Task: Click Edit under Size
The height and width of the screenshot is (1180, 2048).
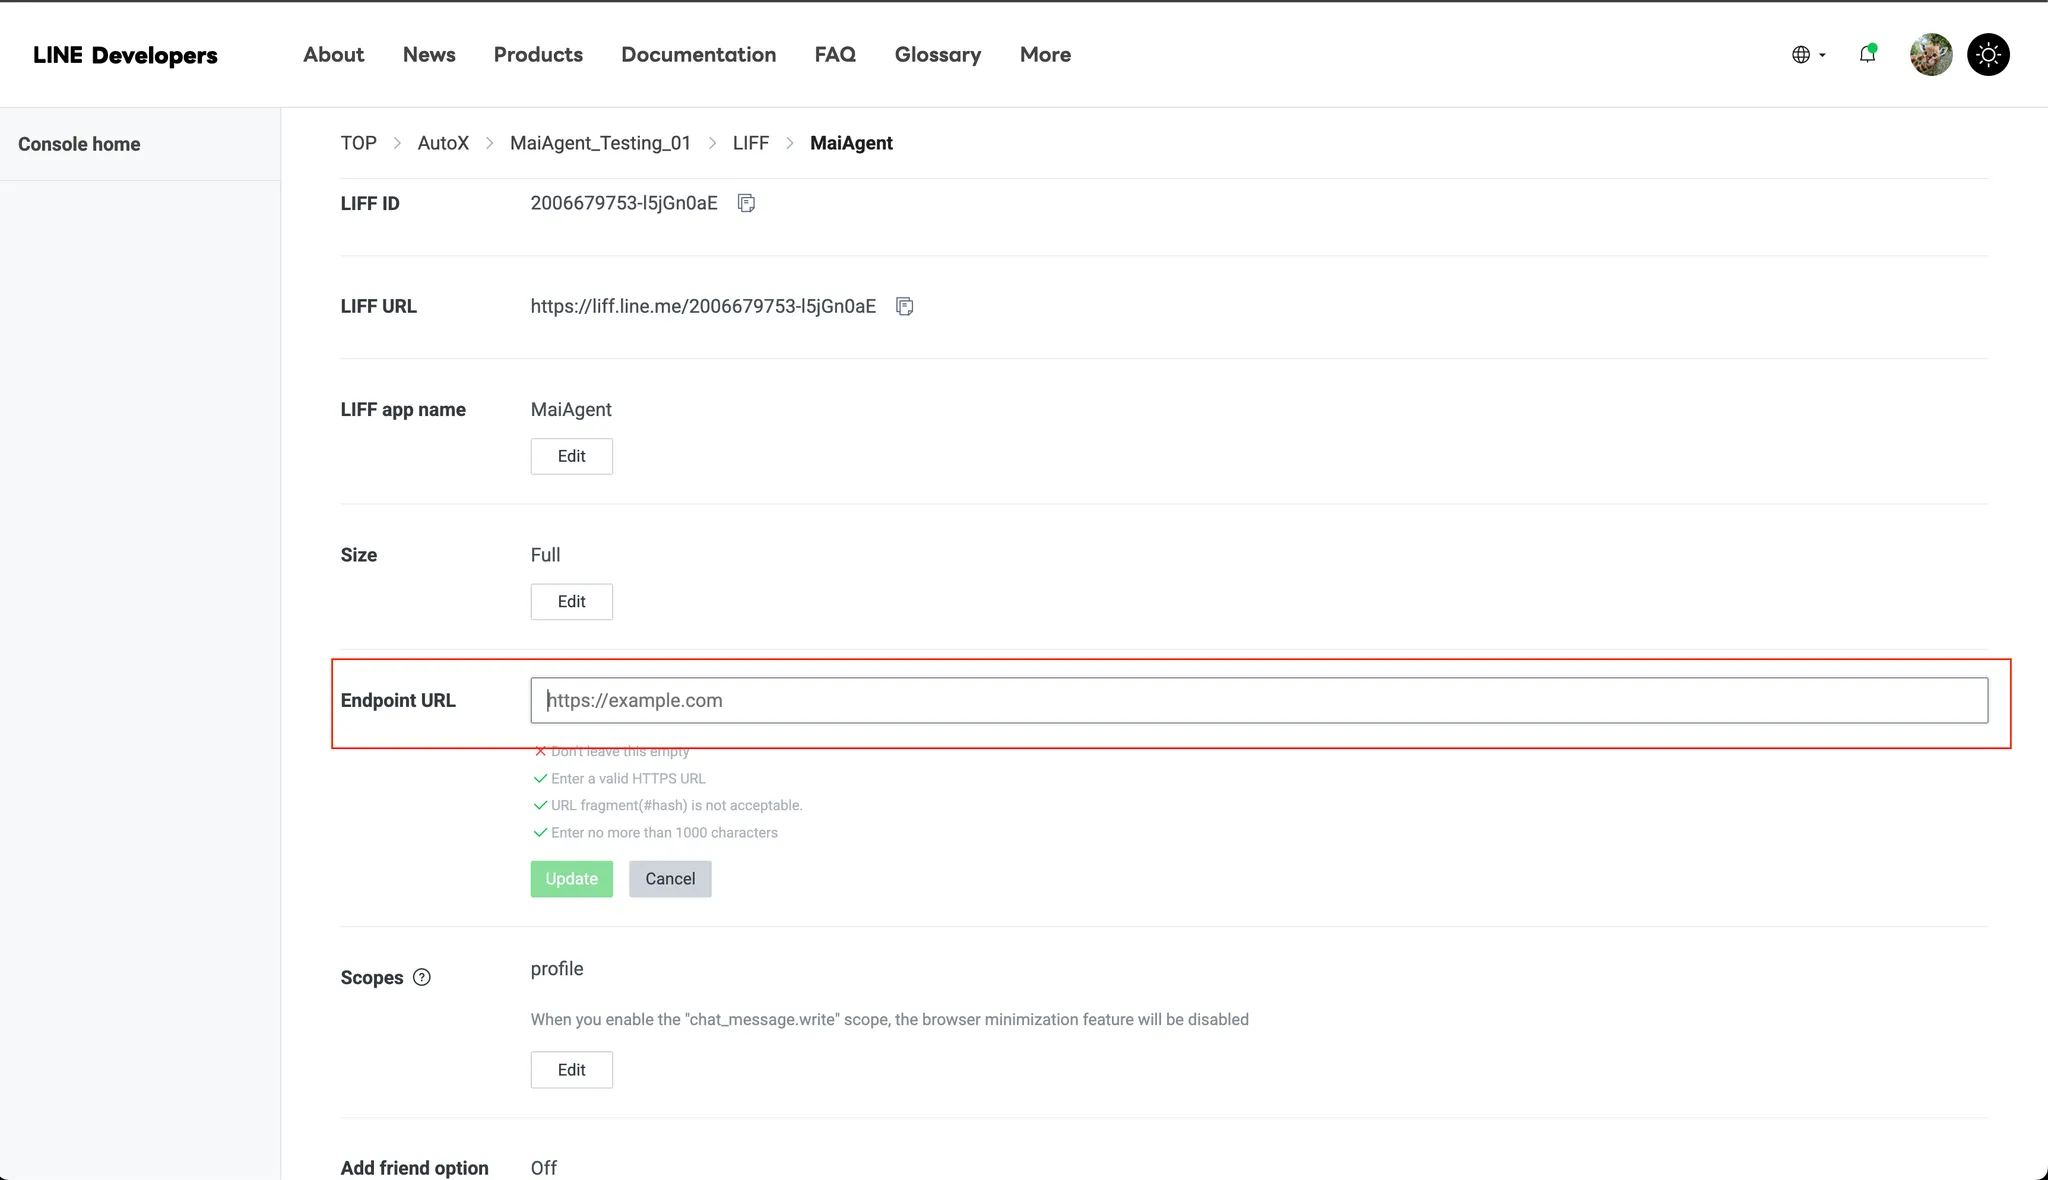Action: pyautogui.click(x=571, y=601)
